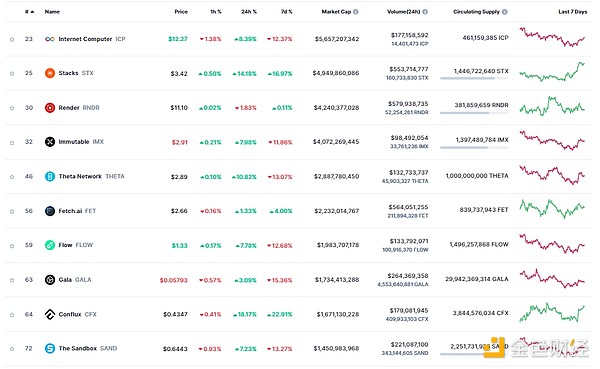Click the Conflux CFX logo icon
This screenshot has height=369, width=600.
50,314
